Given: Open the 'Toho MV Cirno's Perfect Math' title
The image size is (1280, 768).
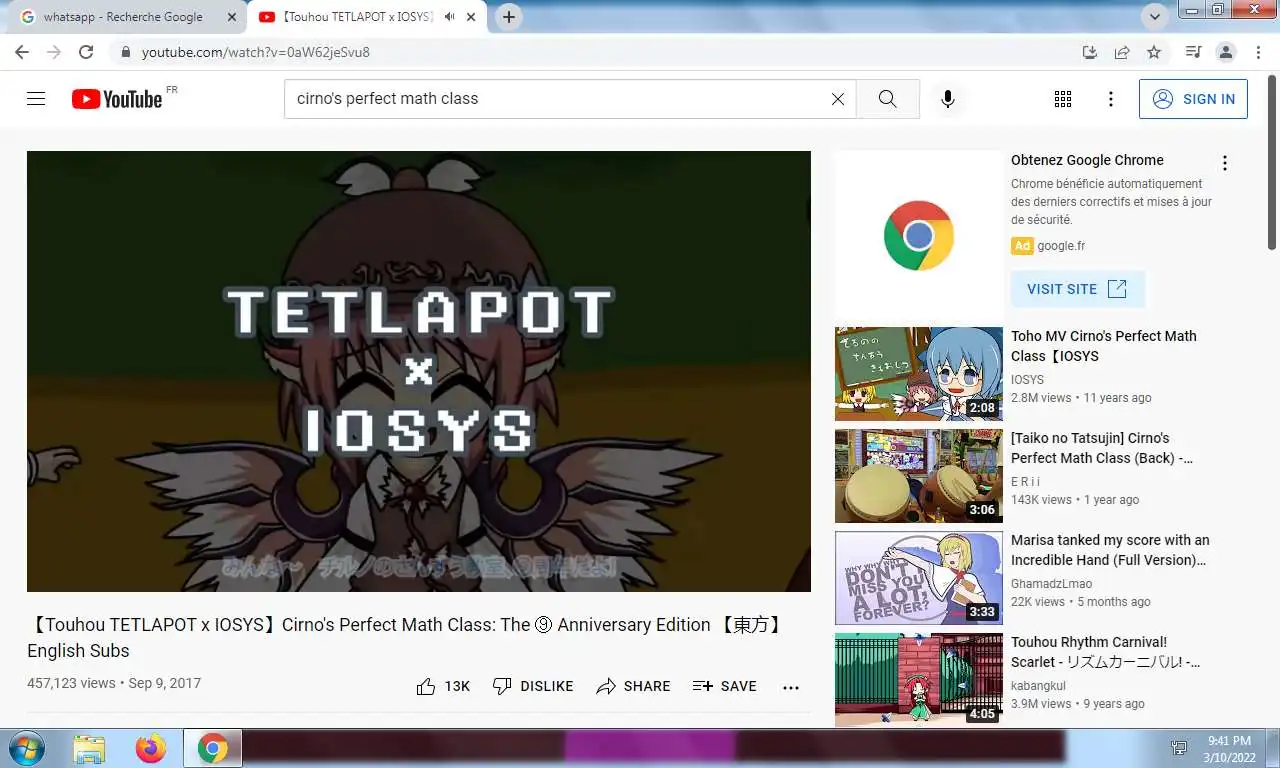Looking at the screenshot, I should click(x=1103, y=346).
